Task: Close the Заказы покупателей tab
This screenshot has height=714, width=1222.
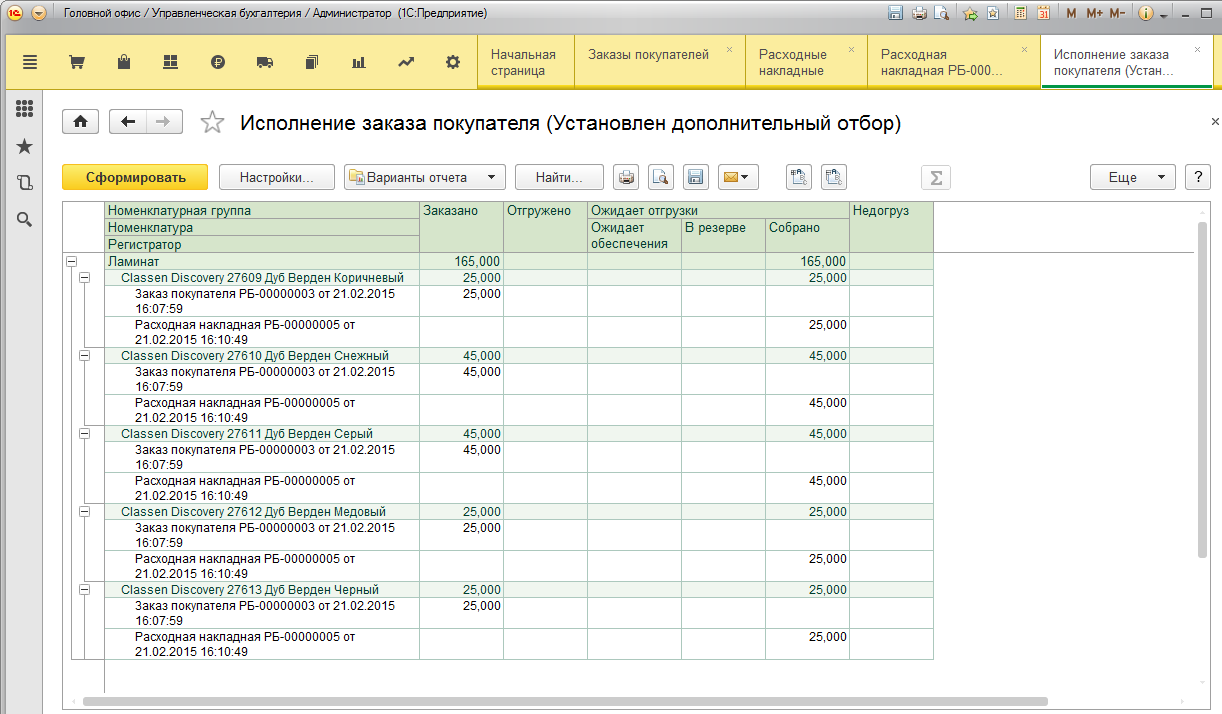Action: coord(729,49)
